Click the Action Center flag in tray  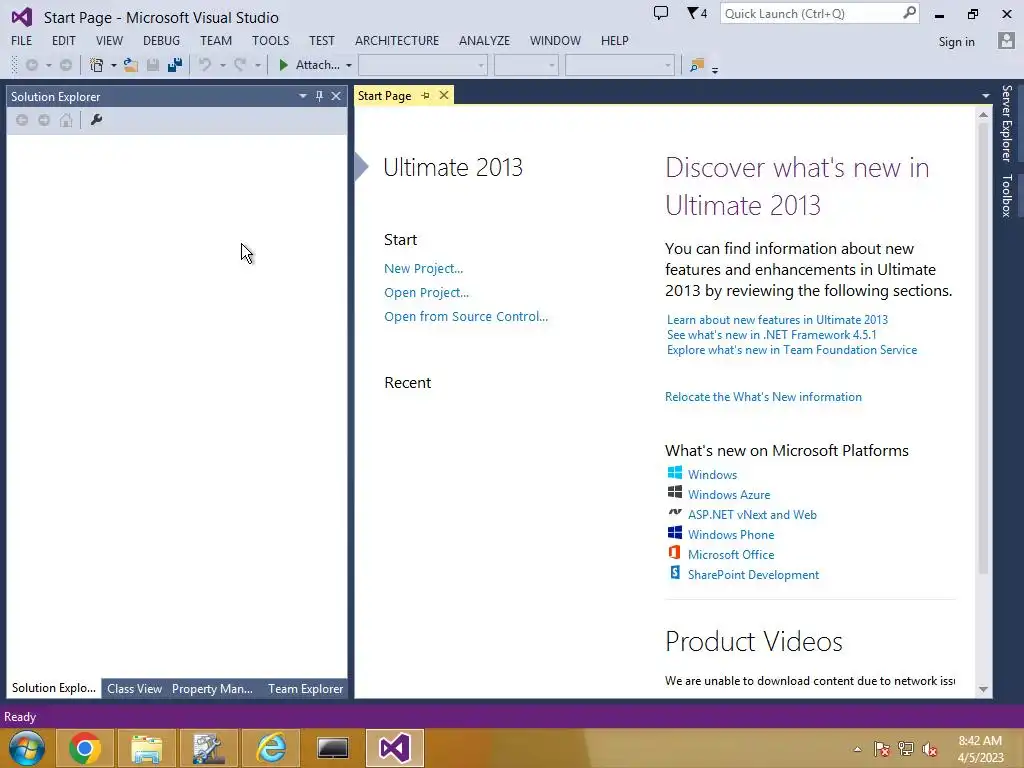click(882, 749)
